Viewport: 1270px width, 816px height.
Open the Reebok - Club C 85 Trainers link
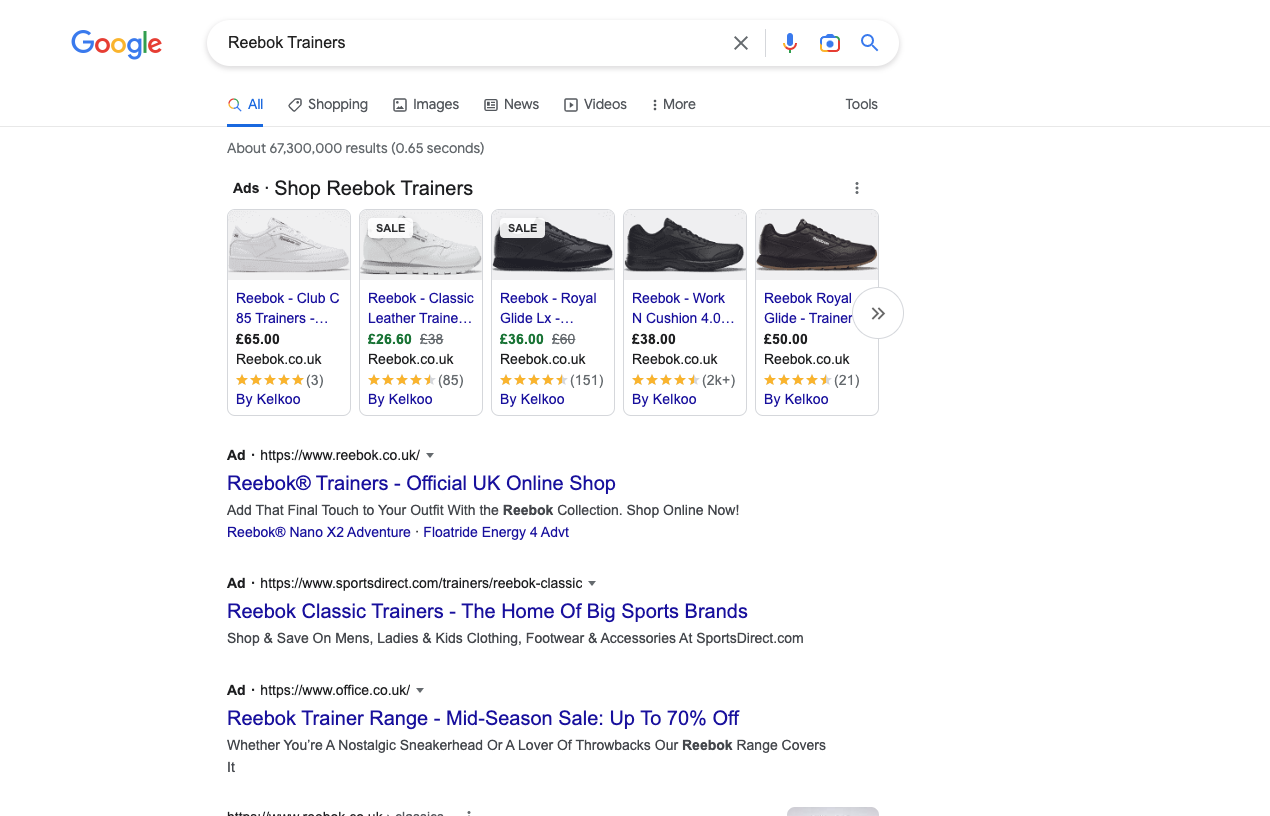(288, 308)
